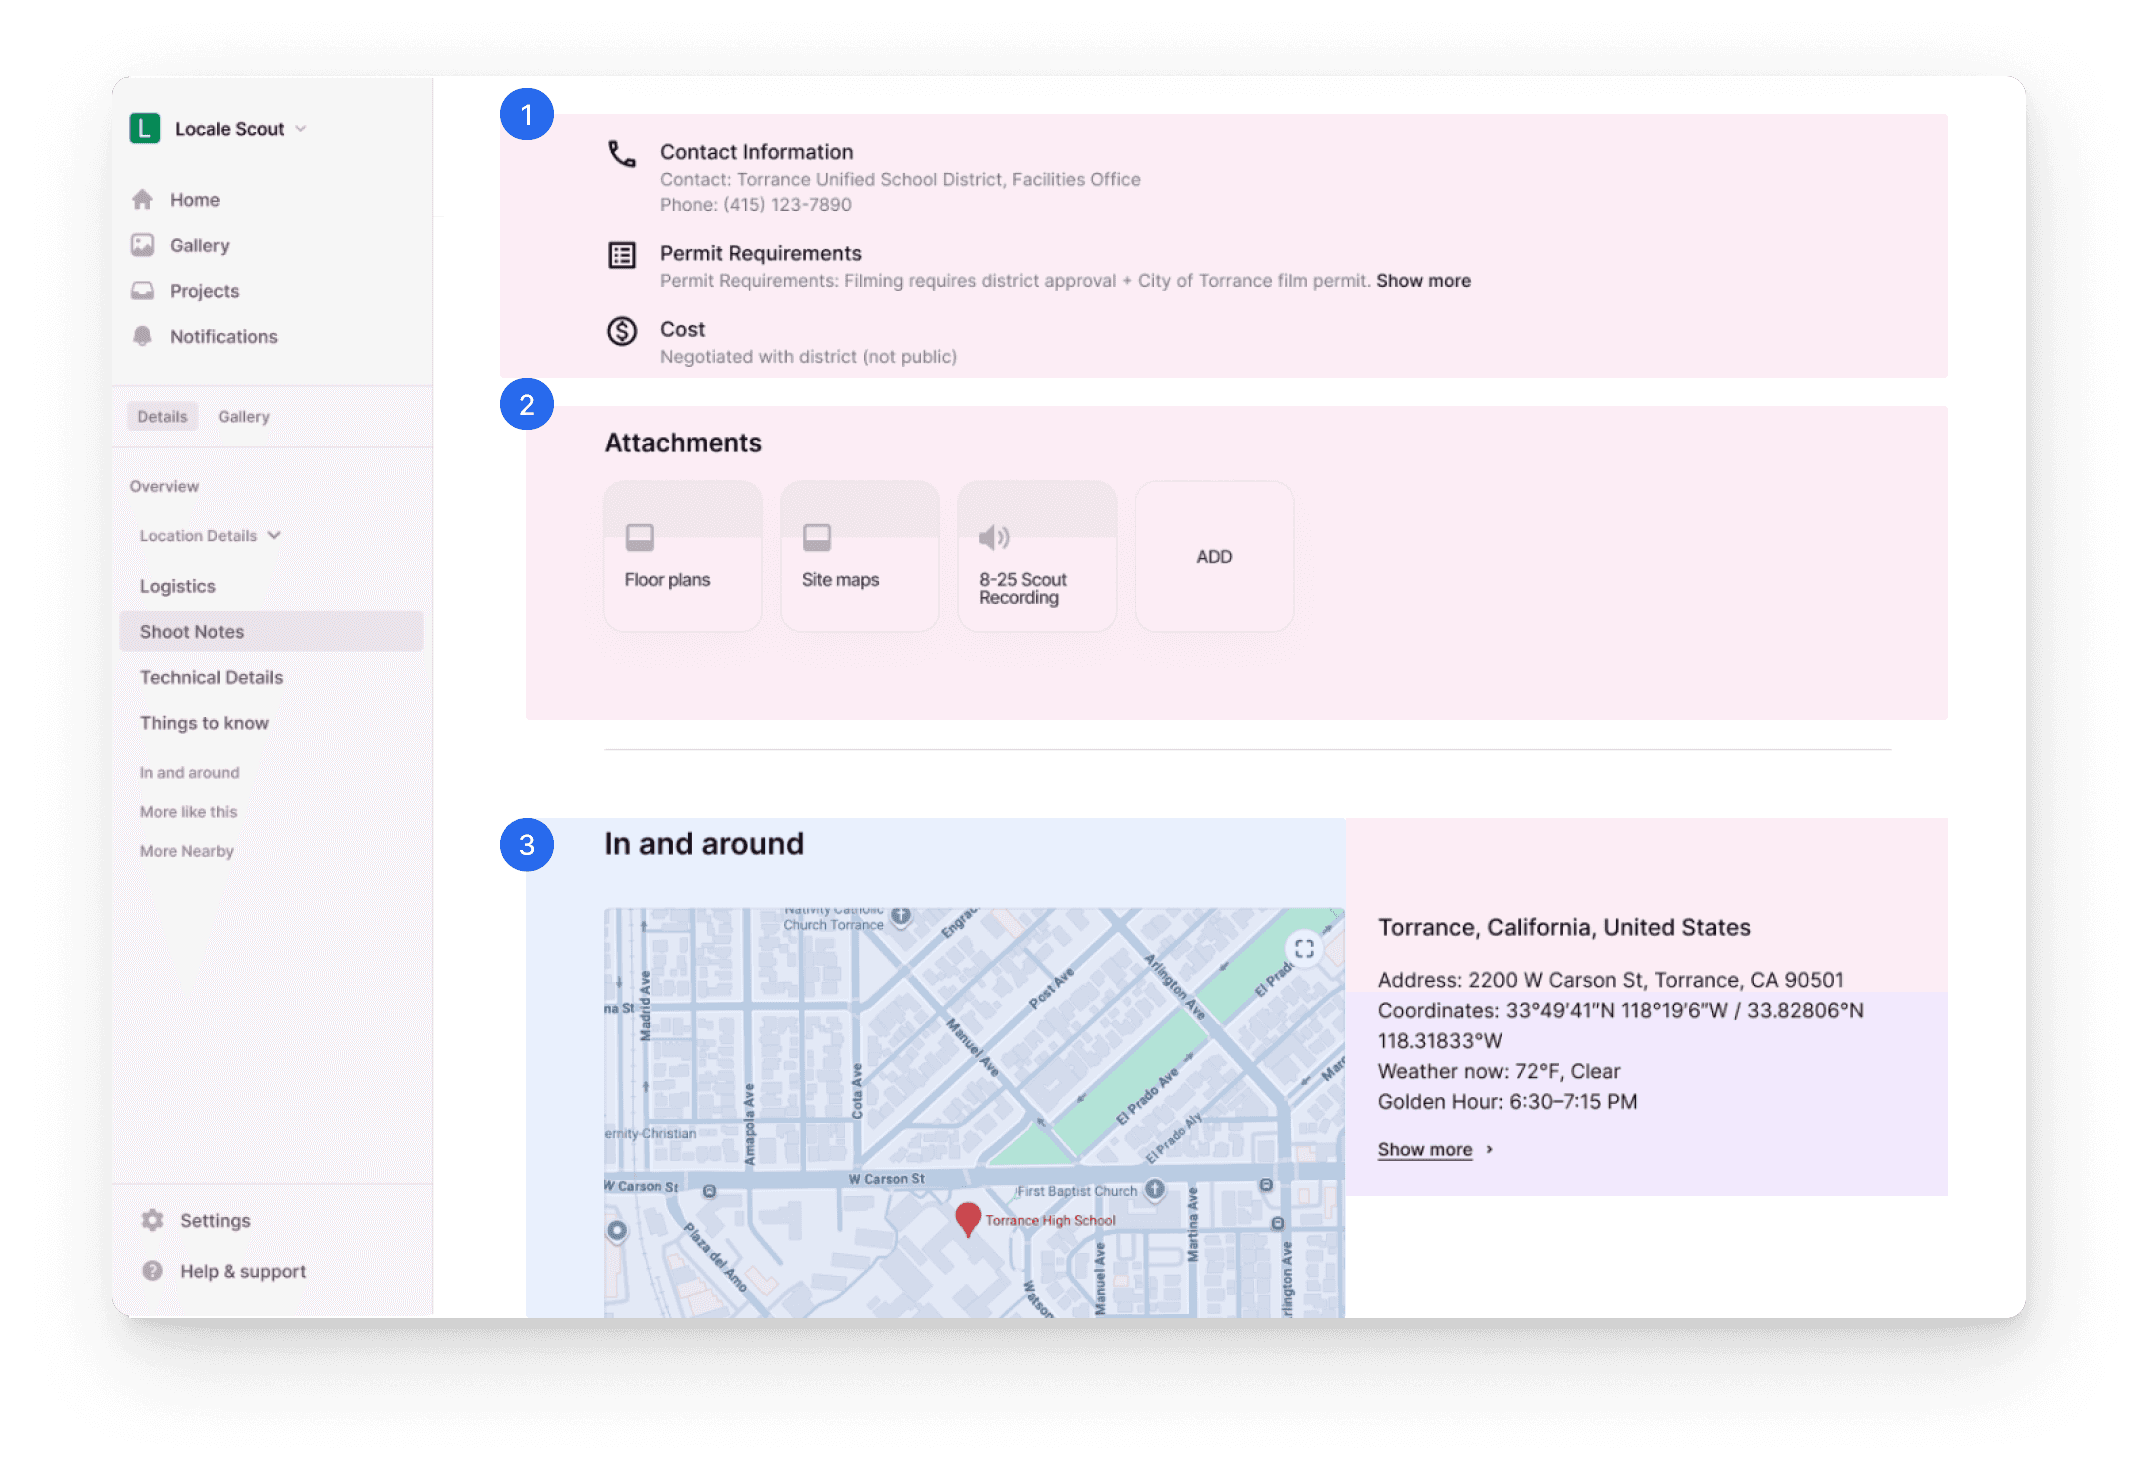This screenshot has height=1467, width=2138.
Task: Click the ADD attachment button
Action: pyautogui.click(x=1214, y=557)
